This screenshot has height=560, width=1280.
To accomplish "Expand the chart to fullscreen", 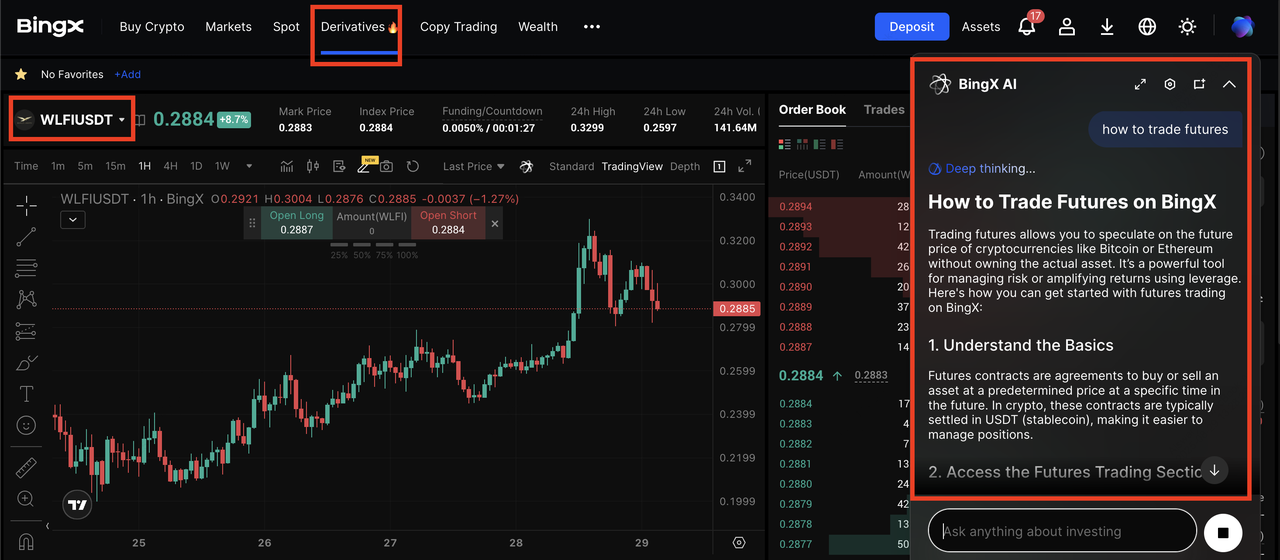I will (744, 166).
